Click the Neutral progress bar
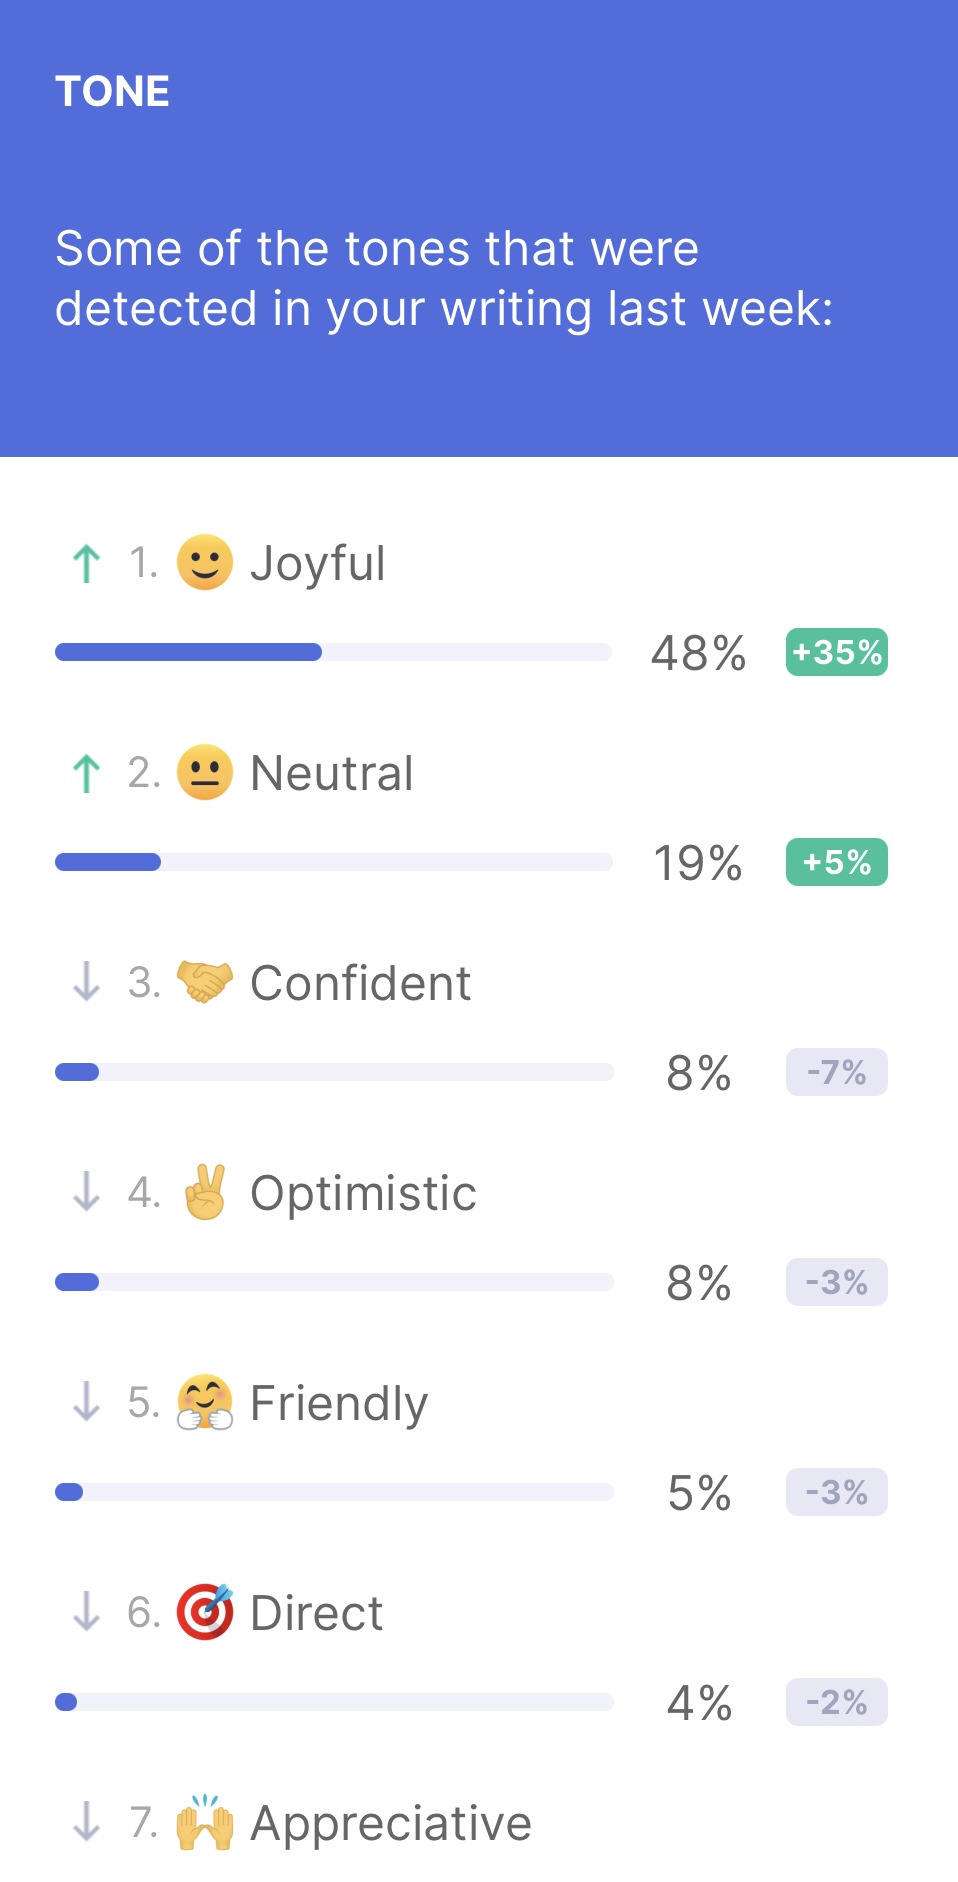The image size is (958, 1882). [x=333, y=862]
